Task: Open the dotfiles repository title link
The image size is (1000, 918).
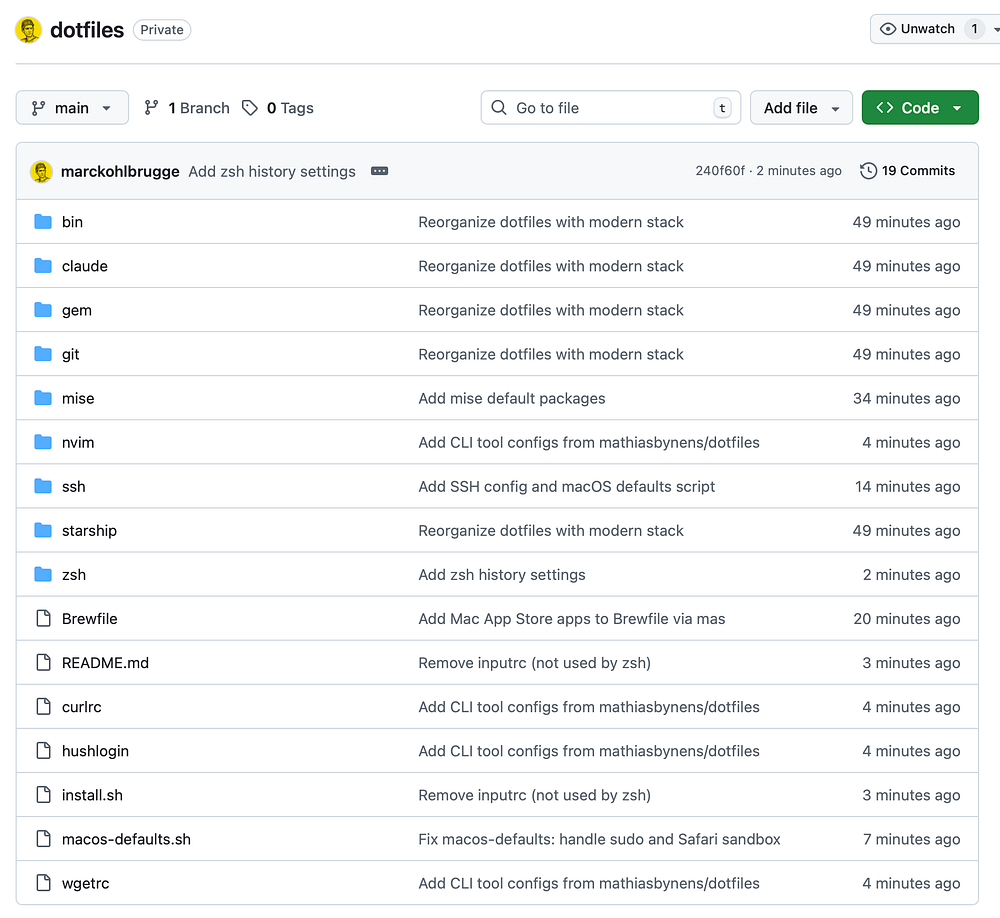Action: [x=87, y=30]
